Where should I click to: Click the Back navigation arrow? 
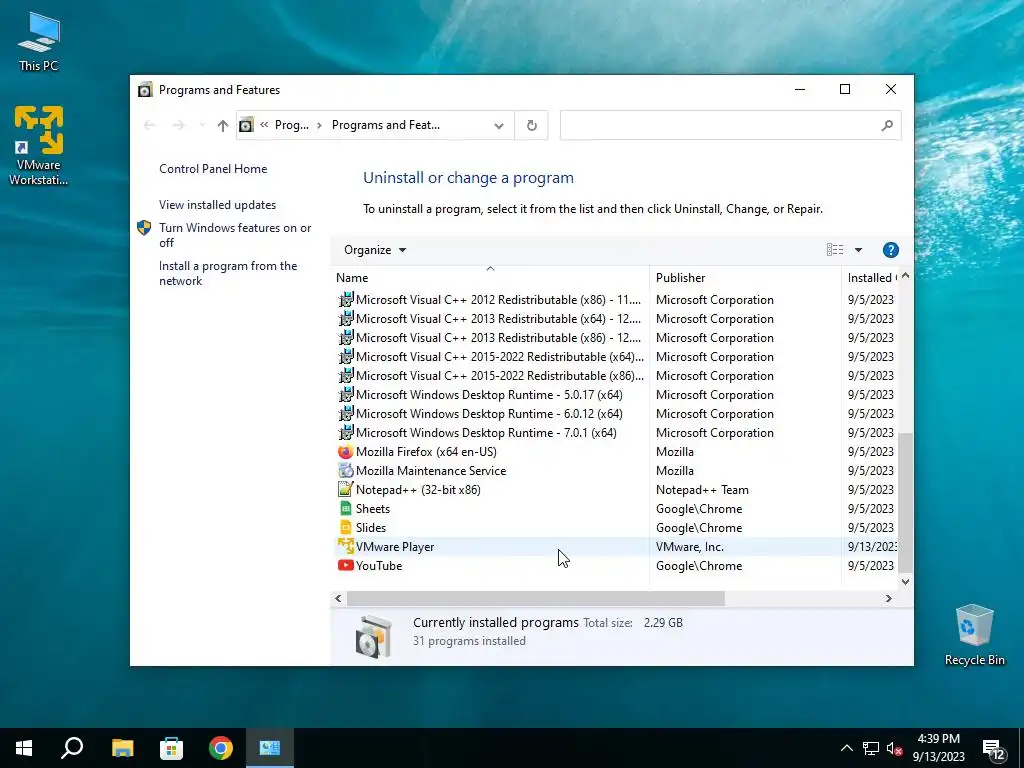pyautogui.click(x=149, y=125)
